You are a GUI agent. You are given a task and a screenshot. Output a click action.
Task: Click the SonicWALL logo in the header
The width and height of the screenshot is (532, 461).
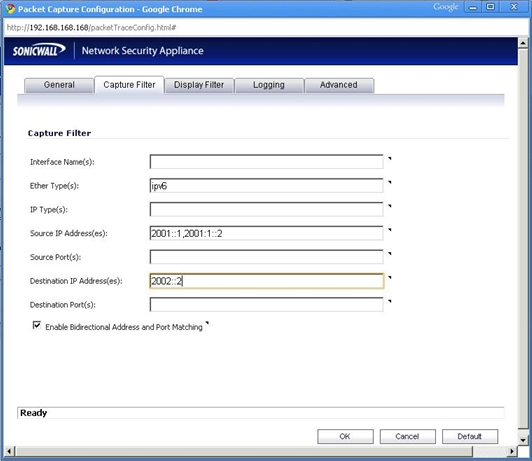pos(39,51)
